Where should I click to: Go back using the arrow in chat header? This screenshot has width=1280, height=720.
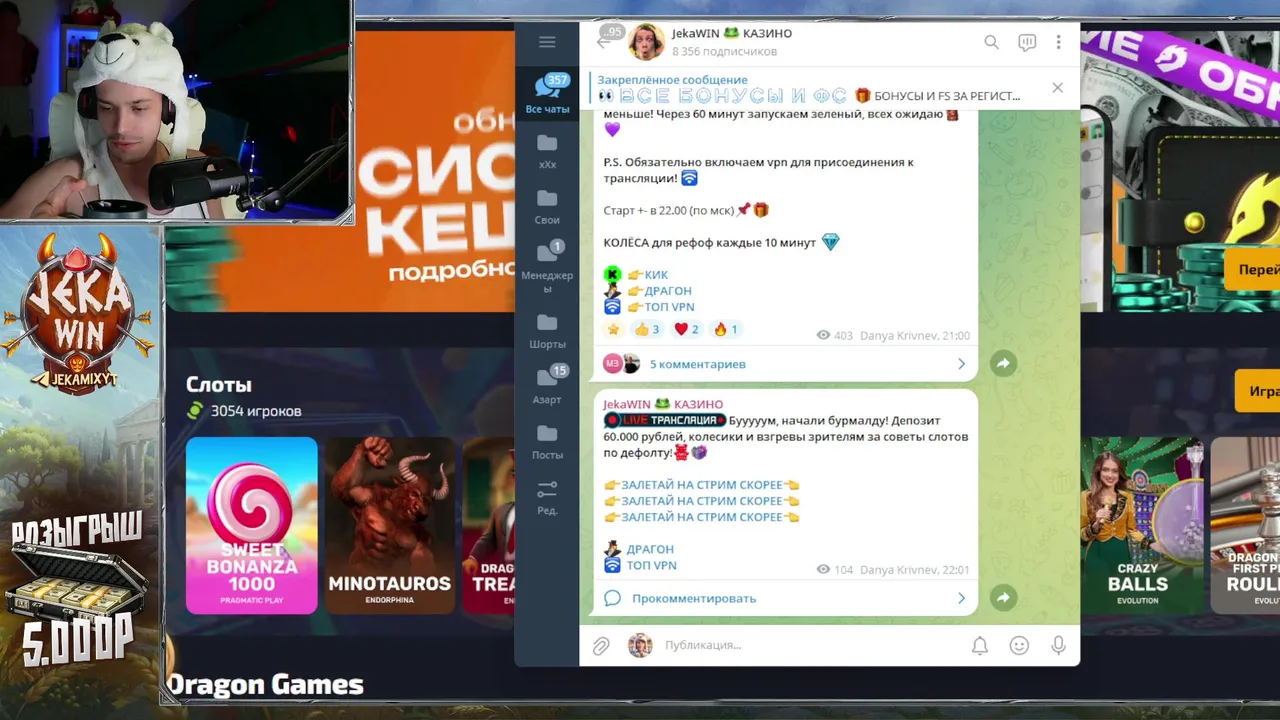point(603,41)
